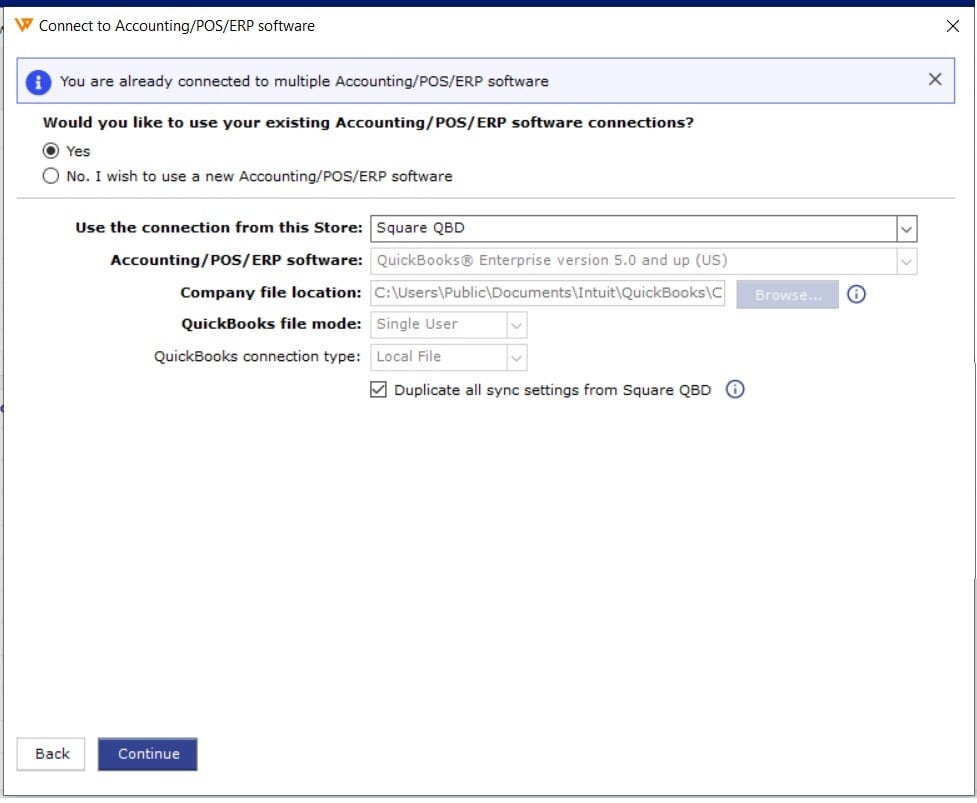977x803 pixels.
Task: Click the banner message about multiple connections
Action: click(304, 81)
